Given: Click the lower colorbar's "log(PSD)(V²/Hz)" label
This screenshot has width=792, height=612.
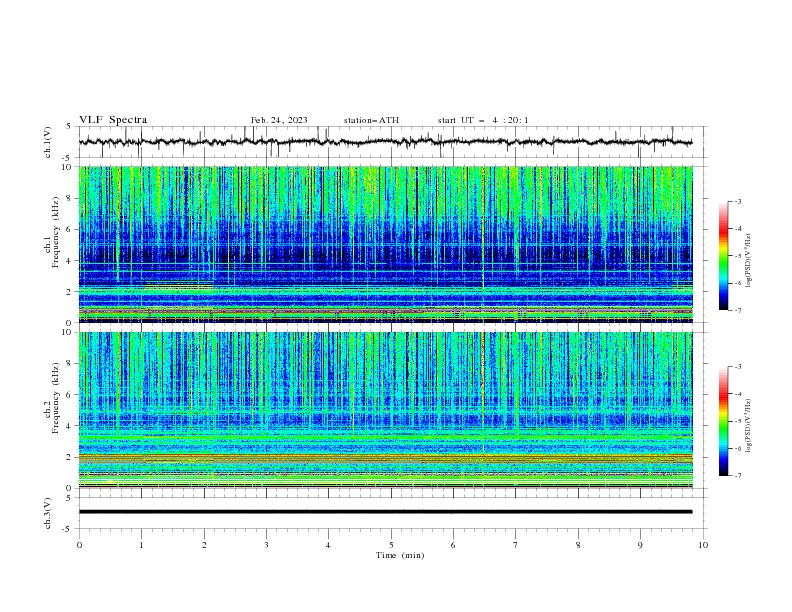Looking at the screenshot, I should [x=749, y=426].
